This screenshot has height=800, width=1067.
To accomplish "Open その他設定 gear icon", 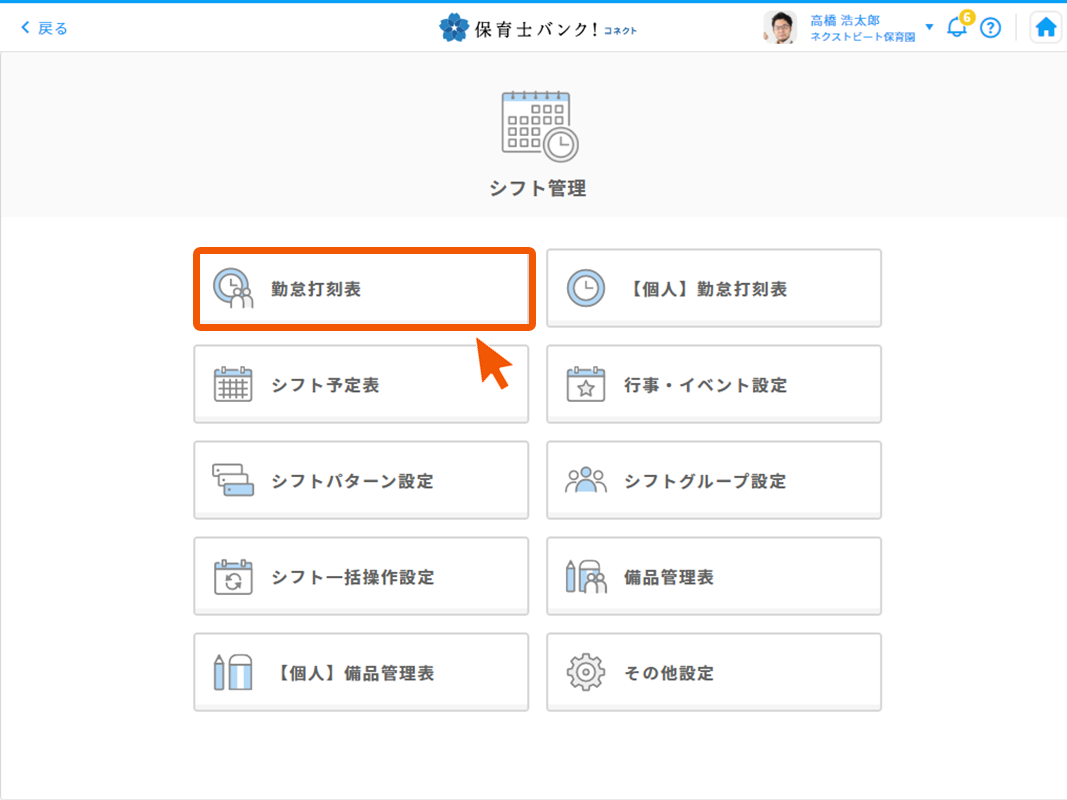I will coord(586,673).
